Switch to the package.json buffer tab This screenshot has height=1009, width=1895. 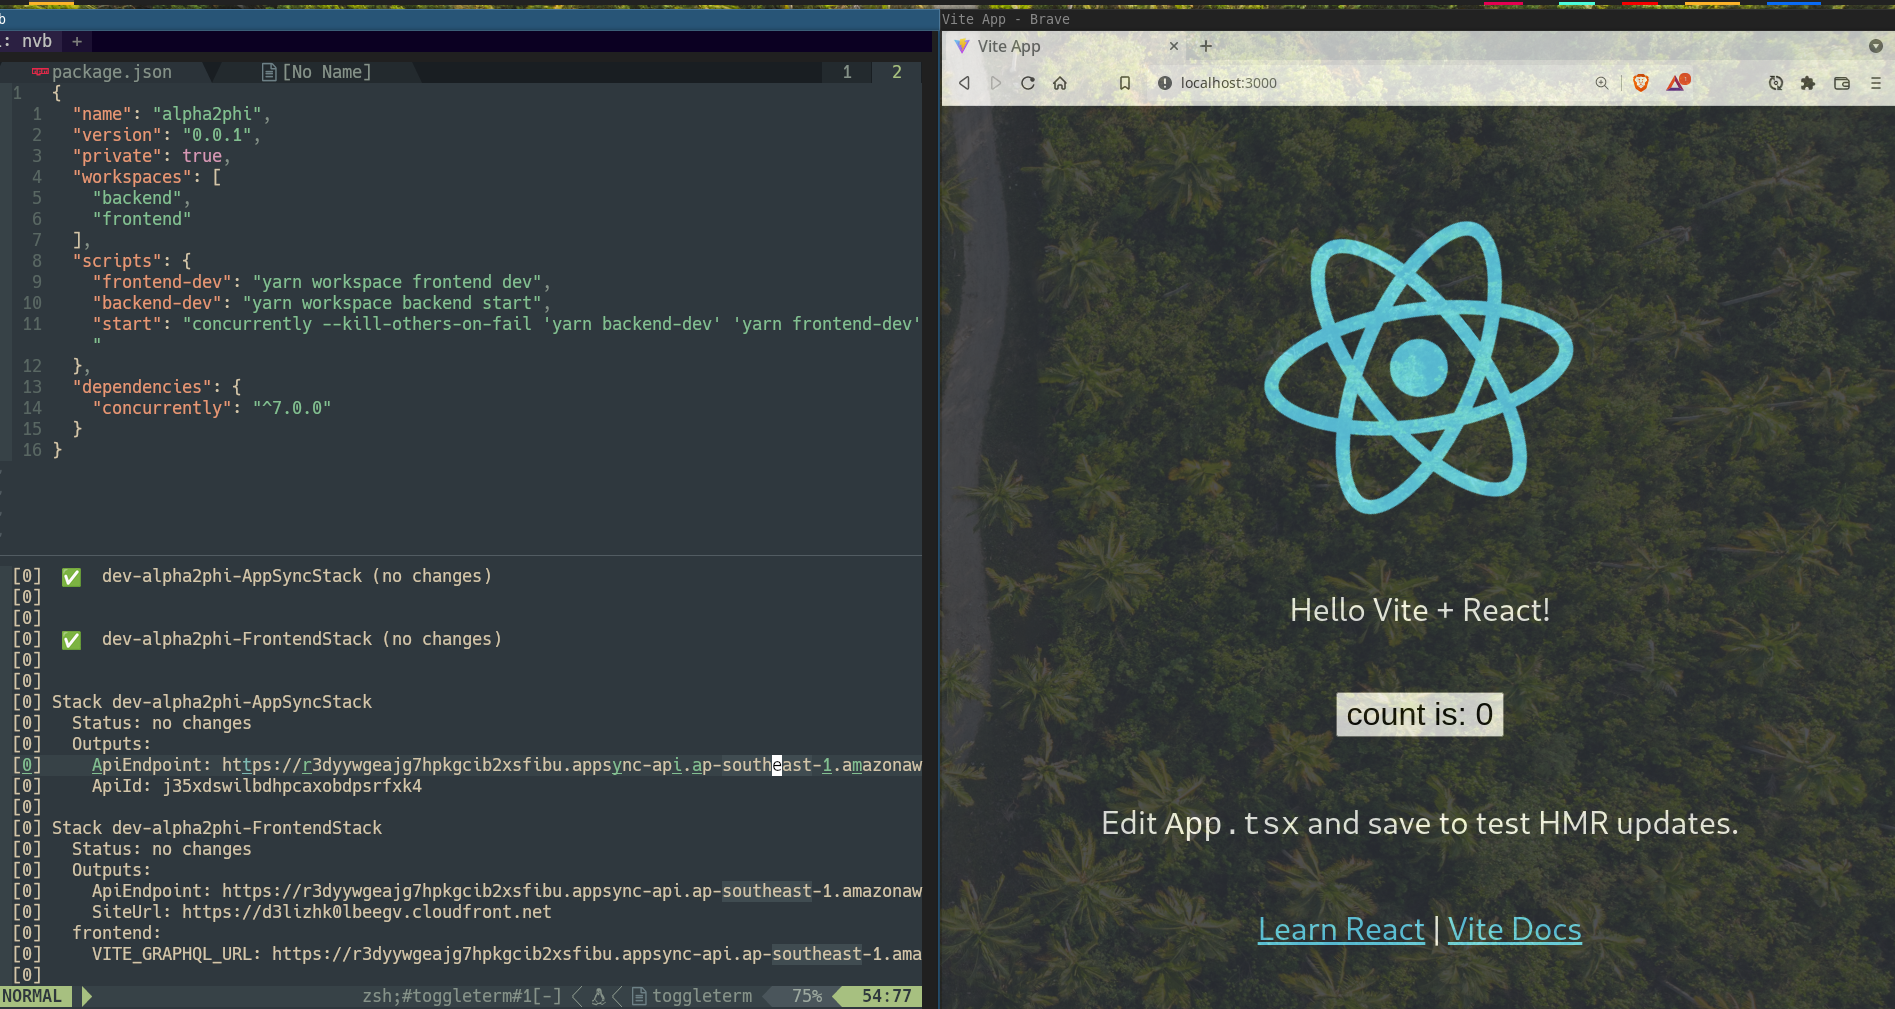tap(107, 72)
